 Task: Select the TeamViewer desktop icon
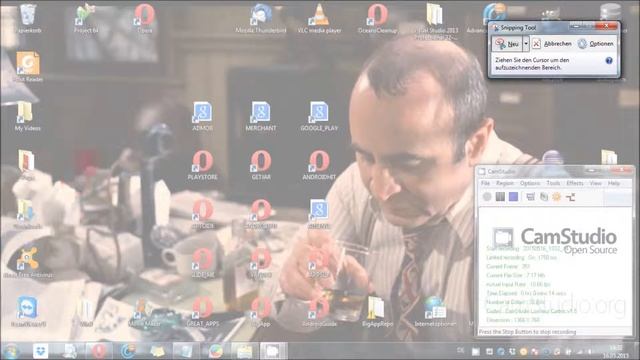(x=28, y=311)
